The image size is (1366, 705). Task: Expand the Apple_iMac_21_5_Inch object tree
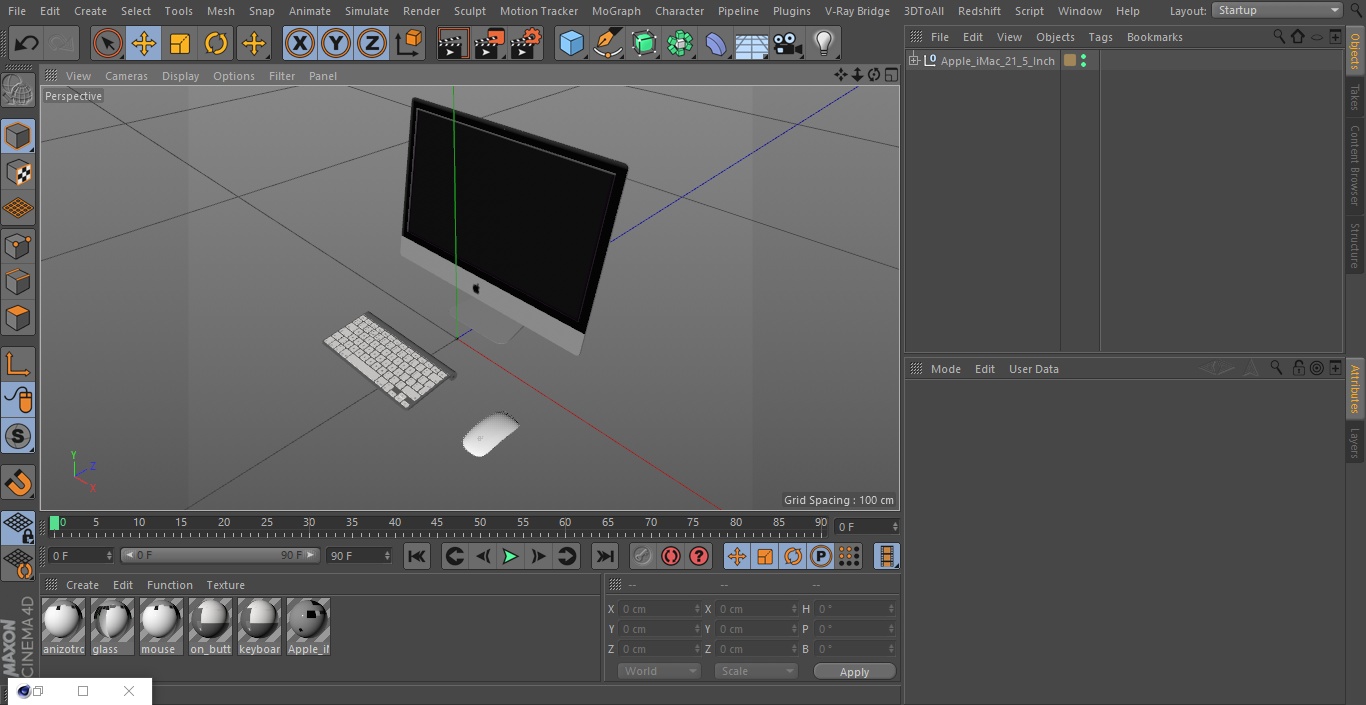point(913,61)
